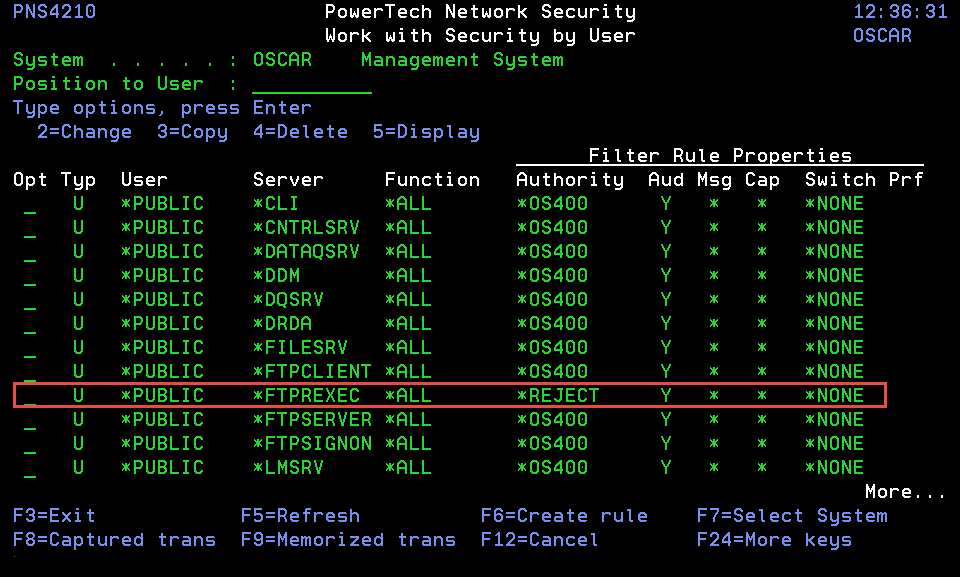Screen dimensions: 960x577
Task: Select F6=Create rule at the bottom
Action: click(x=564, y=516)
